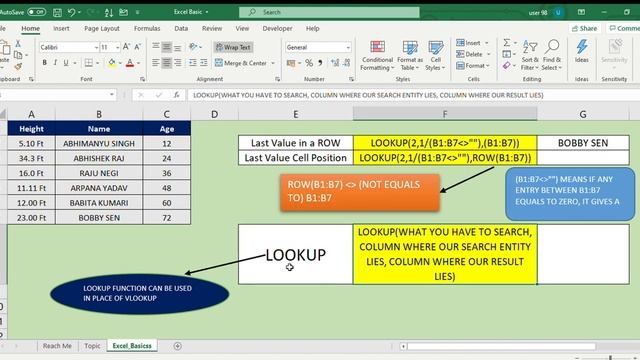Click the Clear eraser icon
640x360 pixels.
click(507, 65)
